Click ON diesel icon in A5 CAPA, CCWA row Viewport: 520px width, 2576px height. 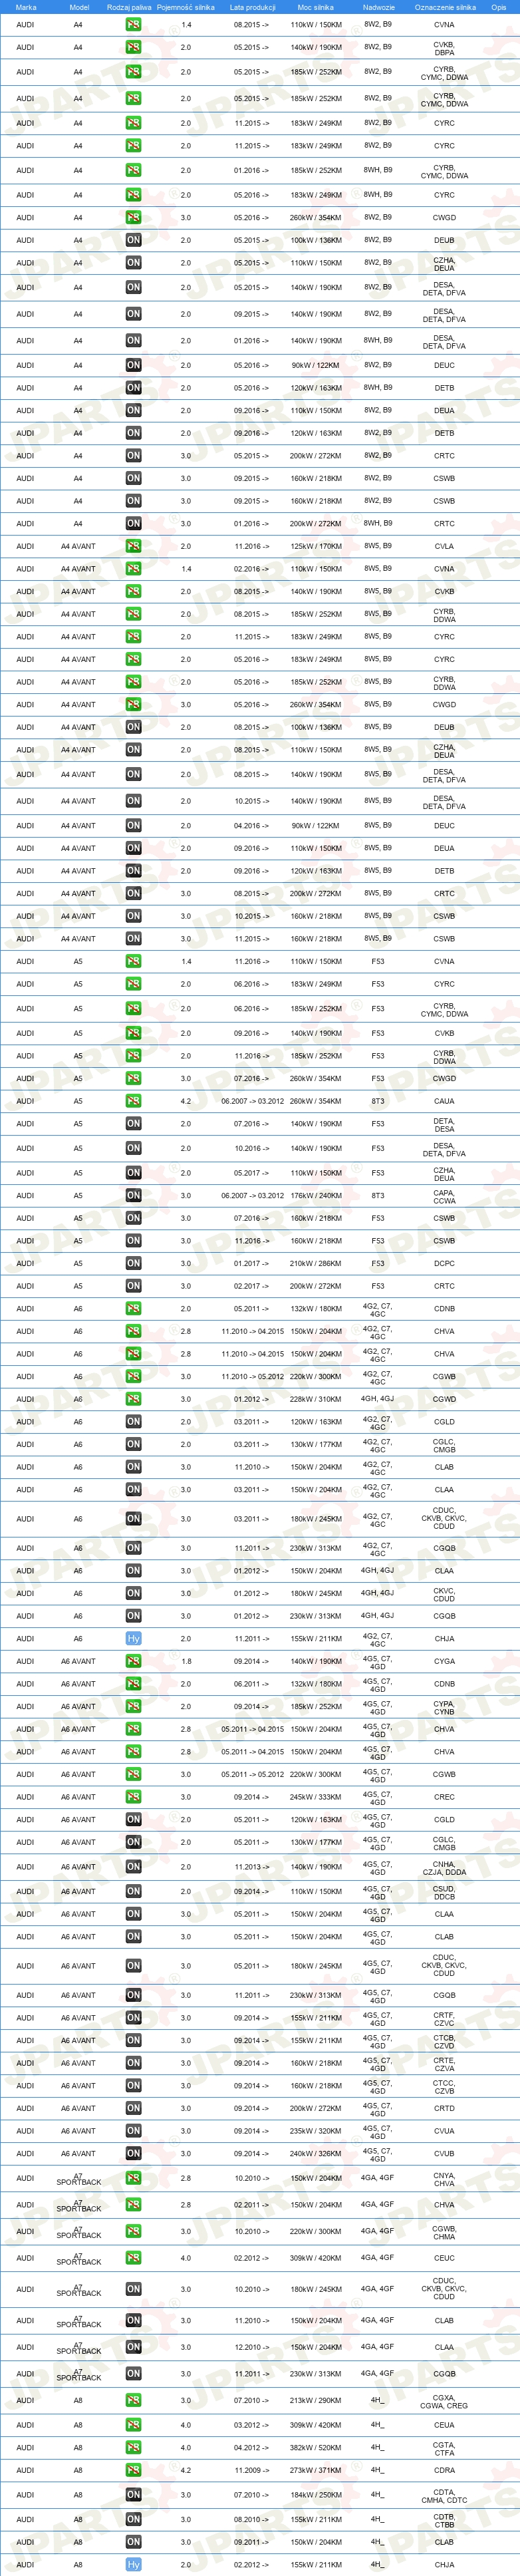pos(133,1195)
